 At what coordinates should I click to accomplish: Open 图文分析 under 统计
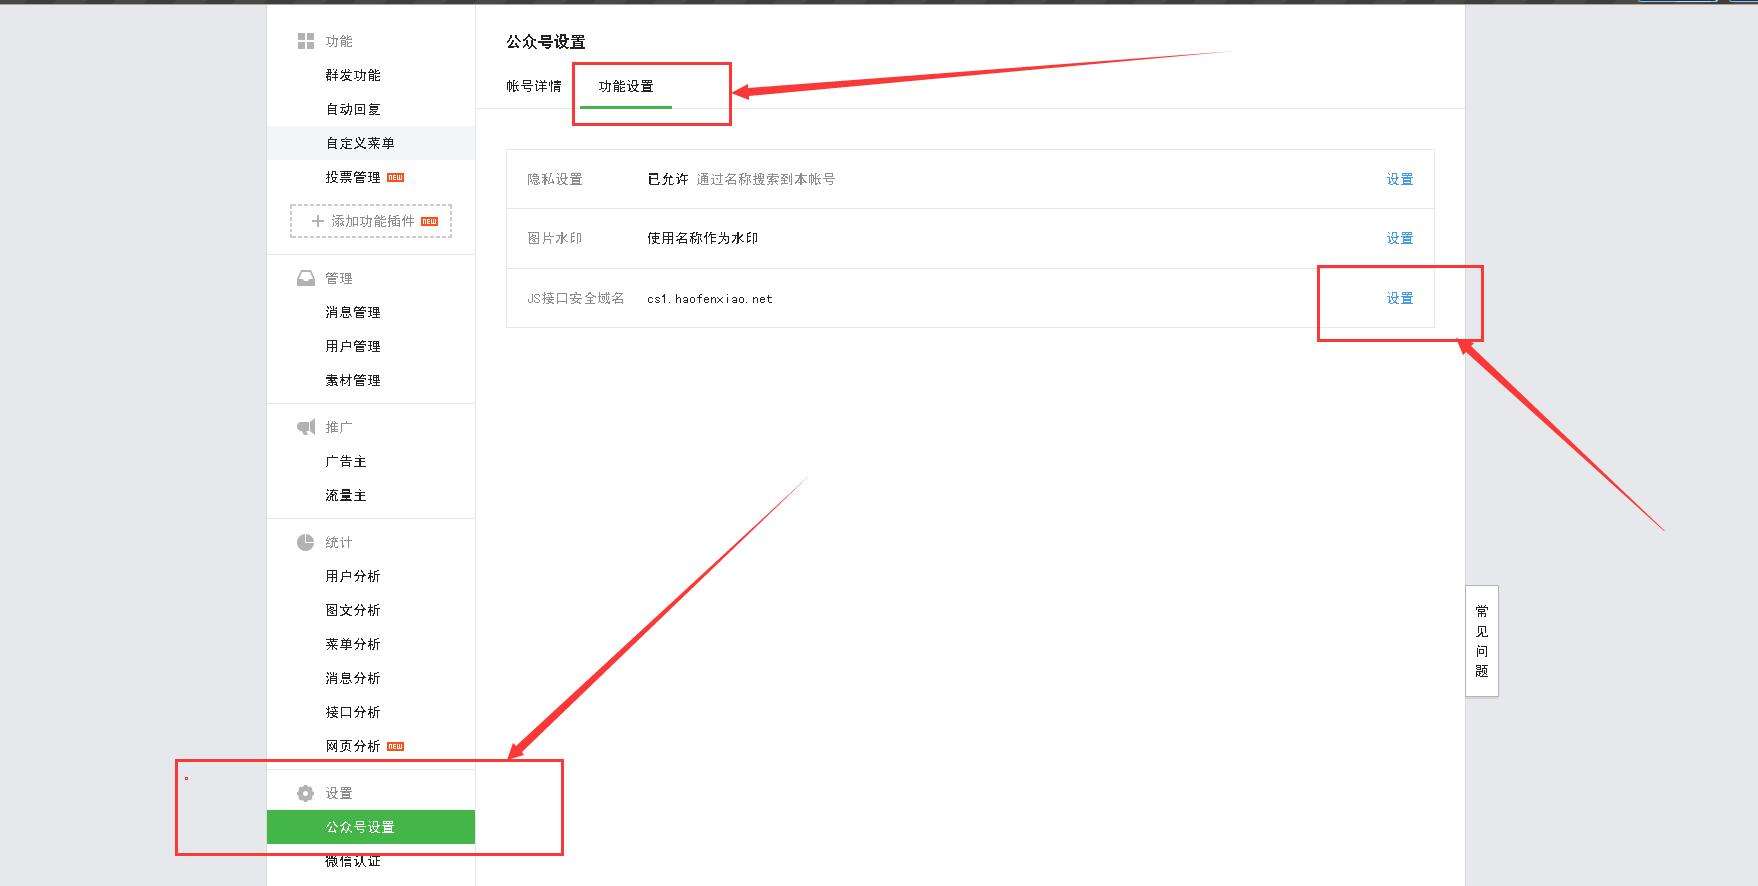353,610
